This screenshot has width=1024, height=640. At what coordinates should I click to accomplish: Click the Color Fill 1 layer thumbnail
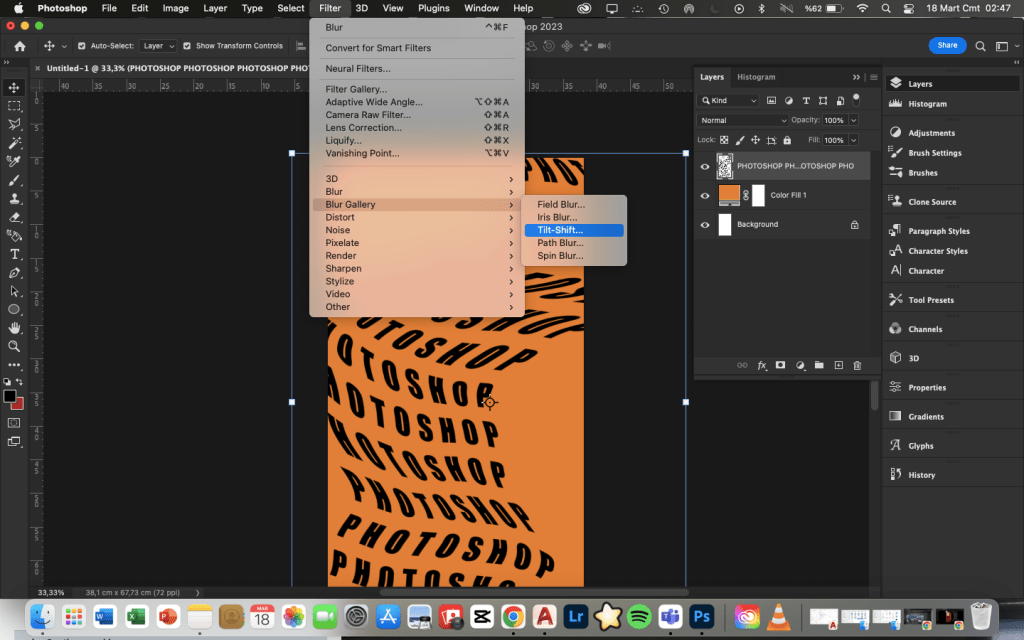click(x=730, y=195)
